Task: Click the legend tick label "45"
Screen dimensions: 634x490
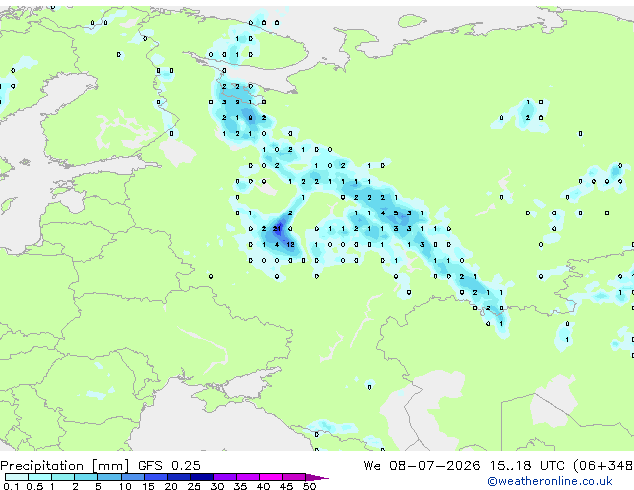Action: pos(286,486)
